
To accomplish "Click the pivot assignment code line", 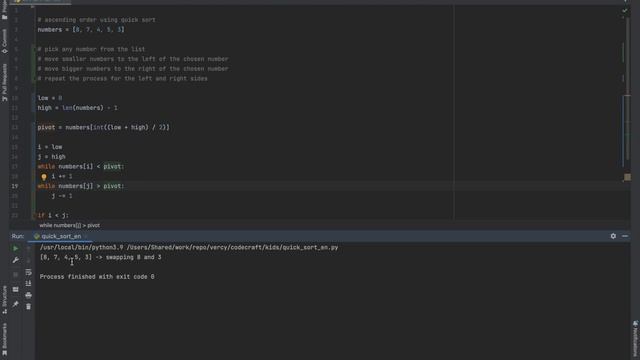I will point(103,128).
